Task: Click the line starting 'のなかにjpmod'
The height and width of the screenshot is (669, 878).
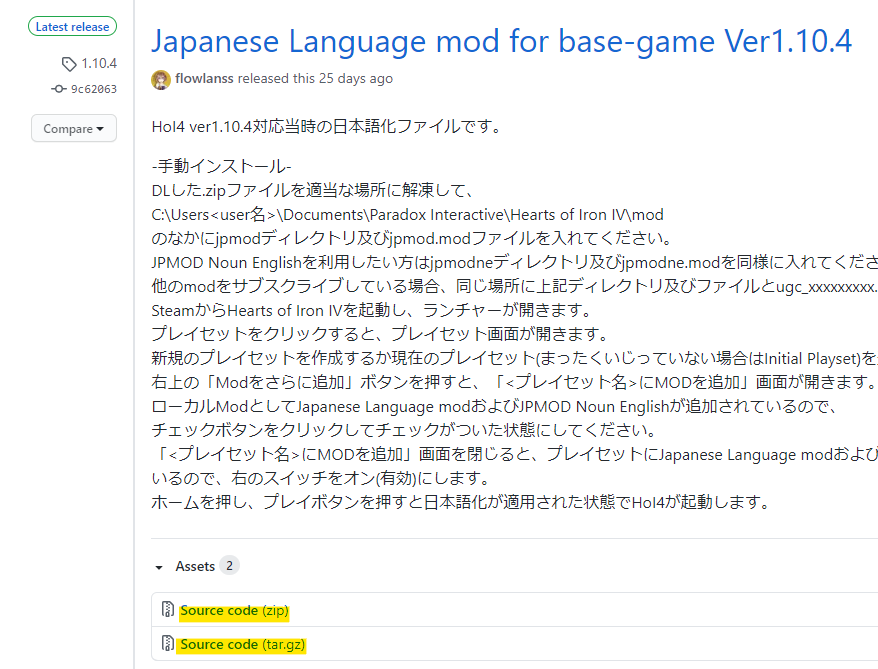Action: (412, 238)
